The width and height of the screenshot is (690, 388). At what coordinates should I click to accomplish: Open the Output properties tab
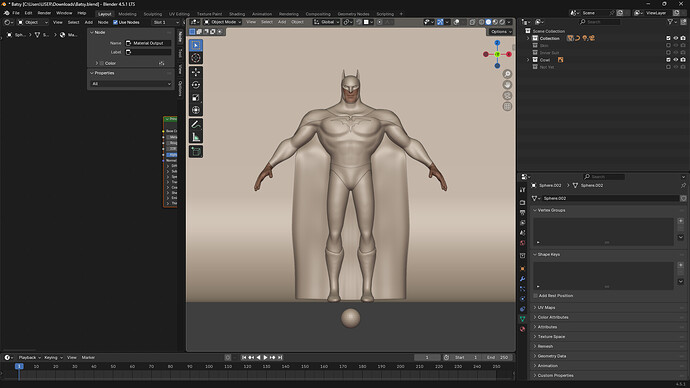pyautogui.click(x=522, y=213)
